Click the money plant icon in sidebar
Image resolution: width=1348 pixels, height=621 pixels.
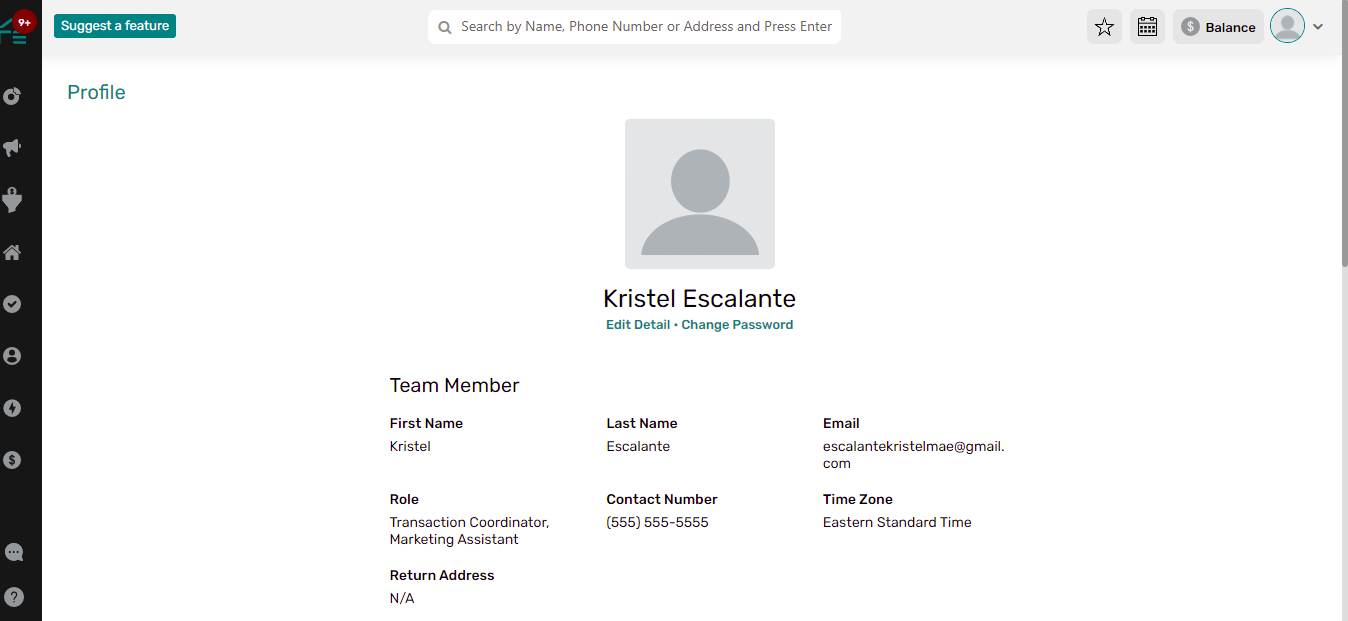point(12,200)
